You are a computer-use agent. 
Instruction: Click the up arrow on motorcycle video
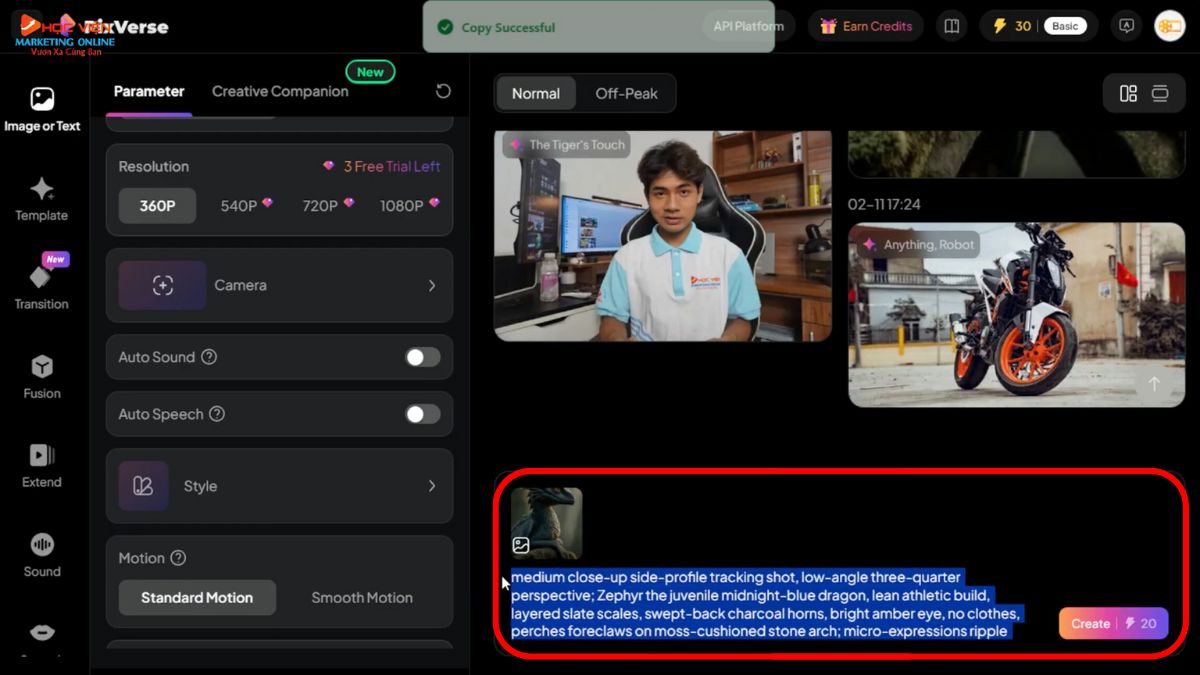pos(1154,384)
